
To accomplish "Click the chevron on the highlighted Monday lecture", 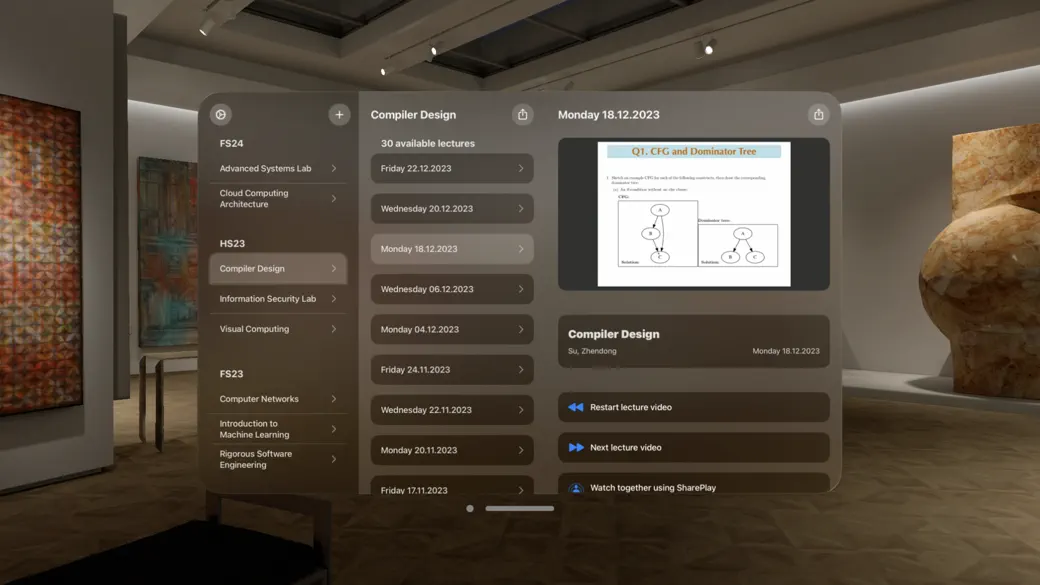I will (x=521, y=248).
